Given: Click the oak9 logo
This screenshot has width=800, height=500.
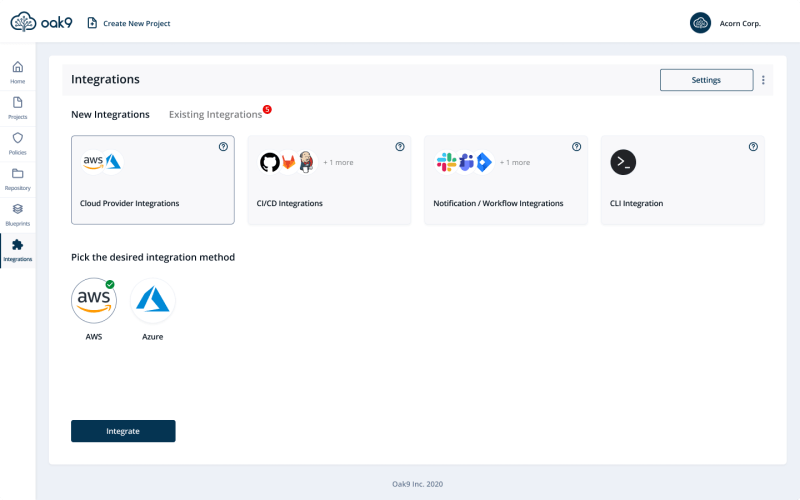Looking at the screenshot, I should point(41,22).
